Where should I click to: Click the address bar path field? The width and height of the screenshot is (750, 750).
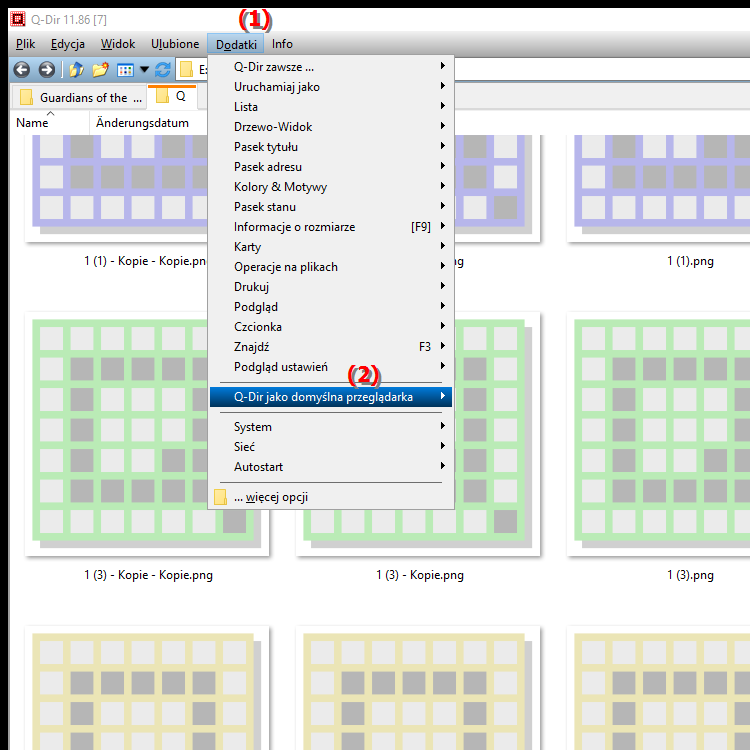(x=602, y=70)
